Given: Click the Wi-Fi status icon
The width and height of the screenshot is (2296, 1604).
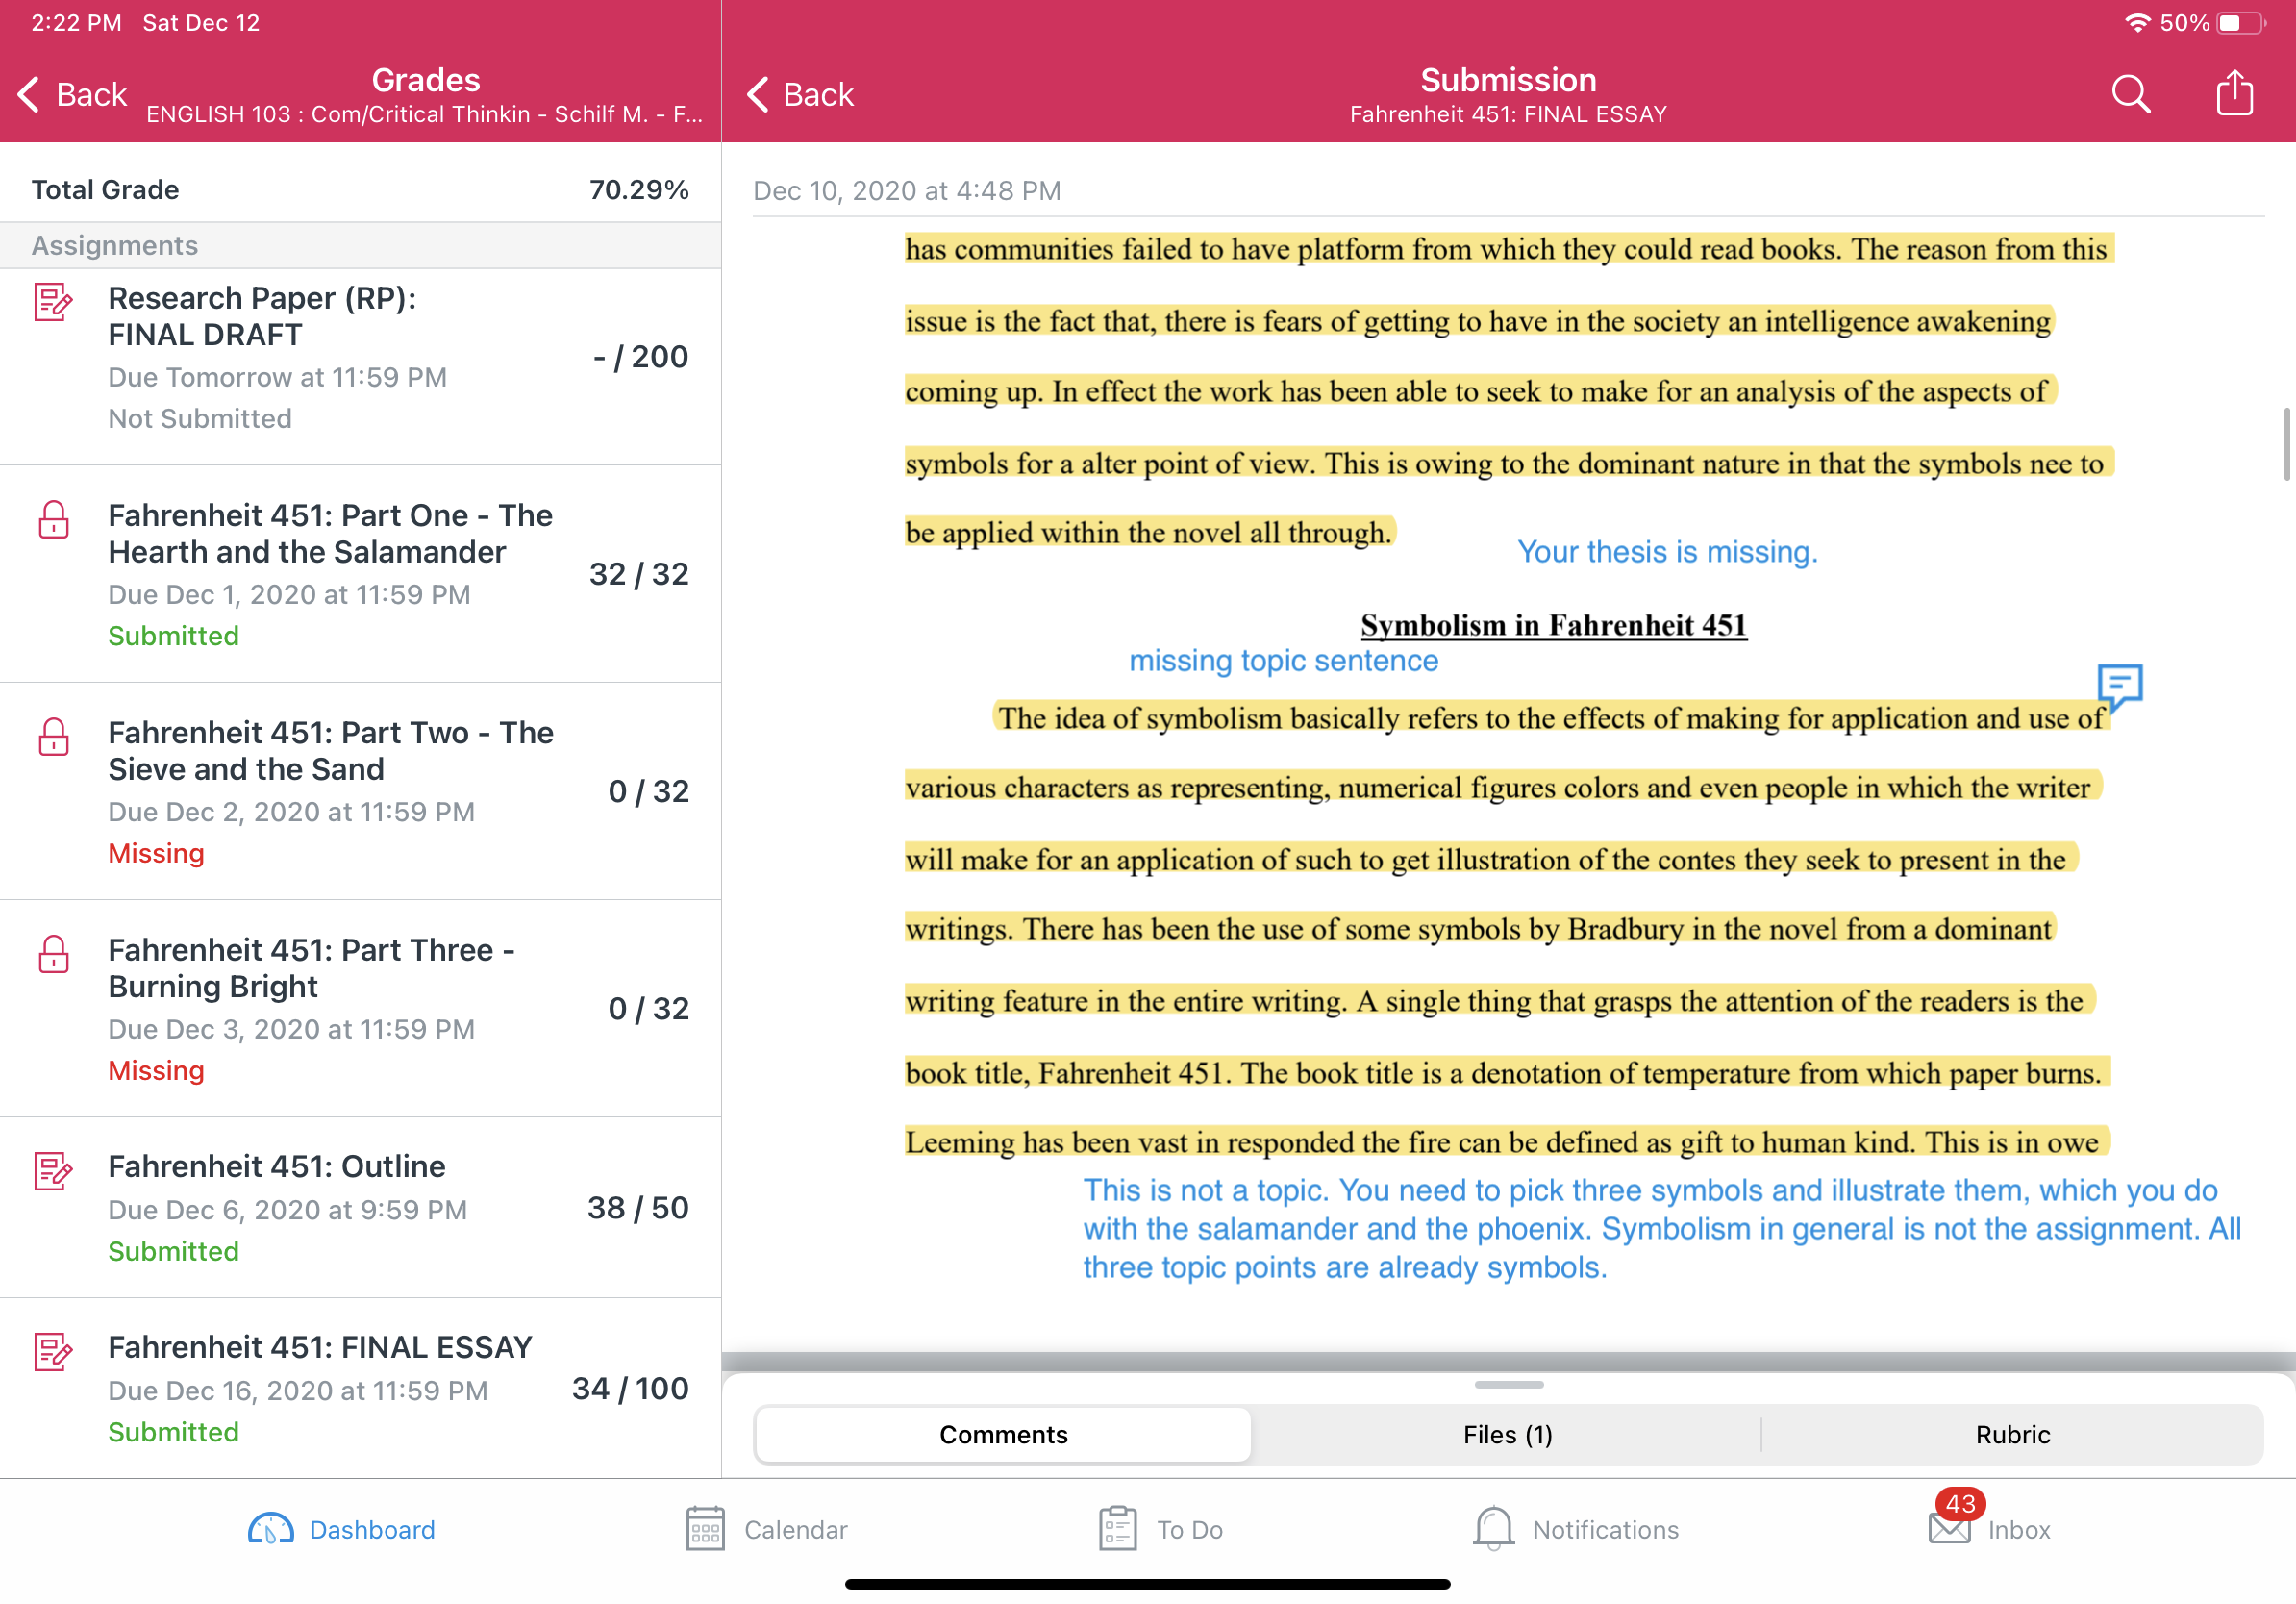Looking at the screenshot, I should pyautogui.click(x=2137, y=23).
